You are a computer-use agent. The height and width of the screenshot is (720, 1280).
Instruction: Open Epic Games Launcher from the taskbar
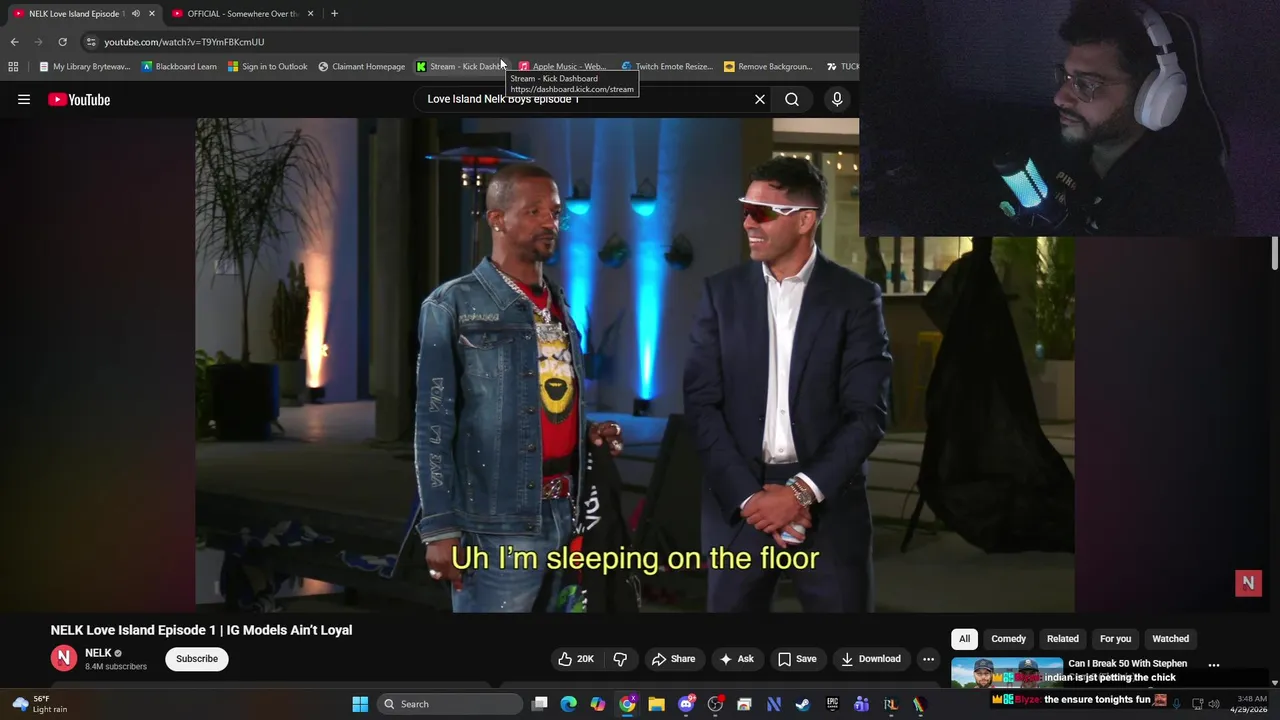(832, 704)
